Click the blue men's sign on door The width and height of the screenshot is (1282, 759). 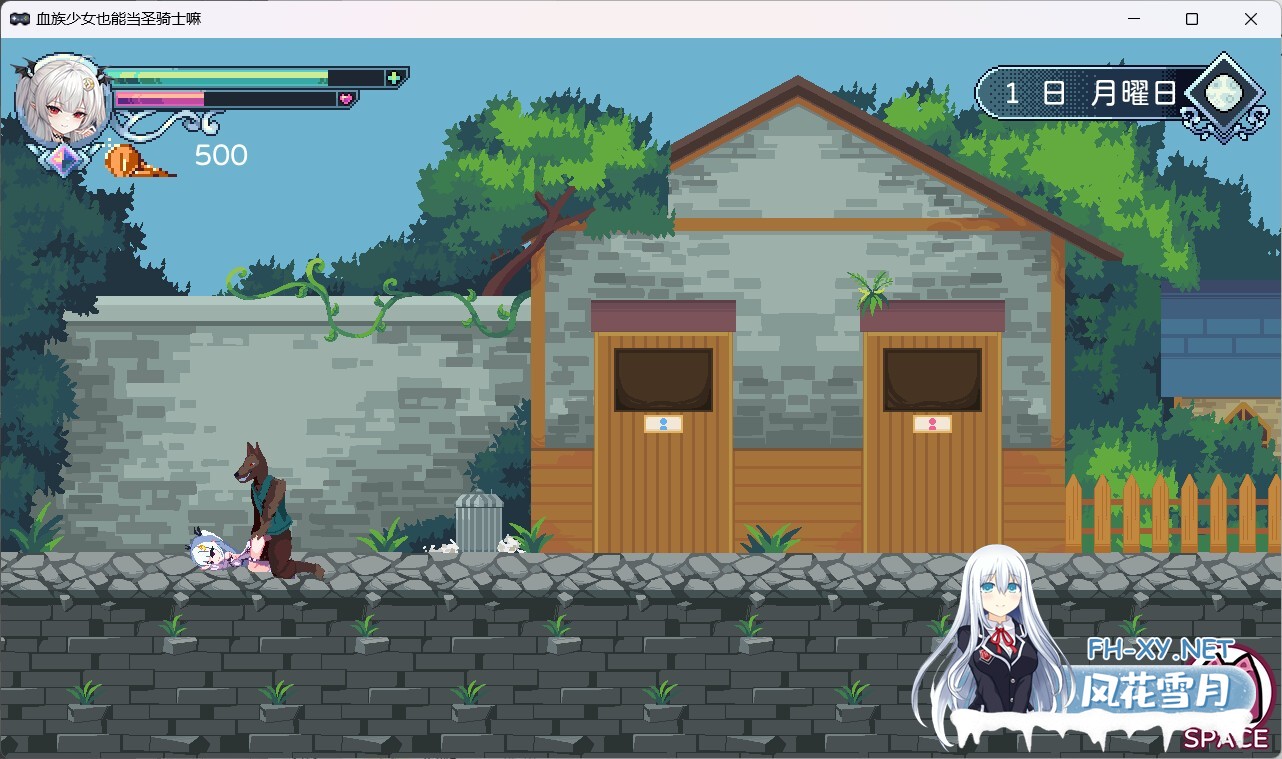[x=663, y=424]
